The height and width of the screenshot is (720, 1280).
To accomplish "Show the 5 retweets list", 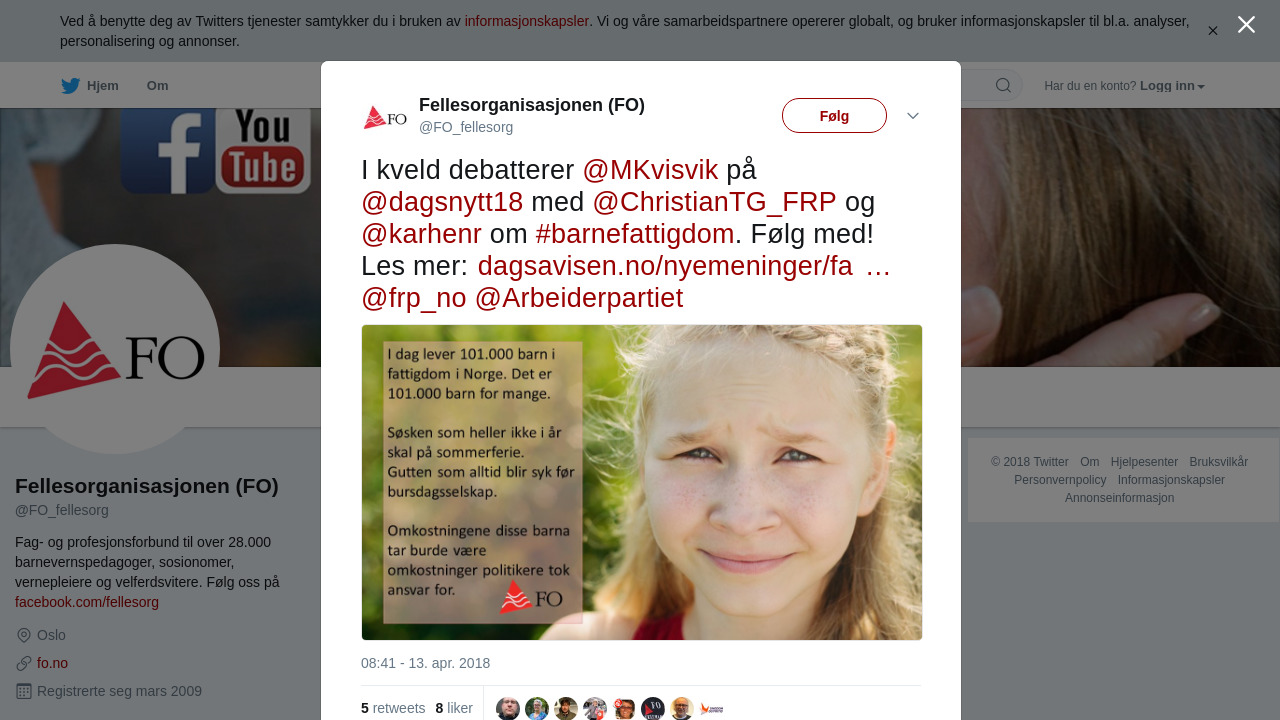I will pyautogui.click(x=393, y=708).
